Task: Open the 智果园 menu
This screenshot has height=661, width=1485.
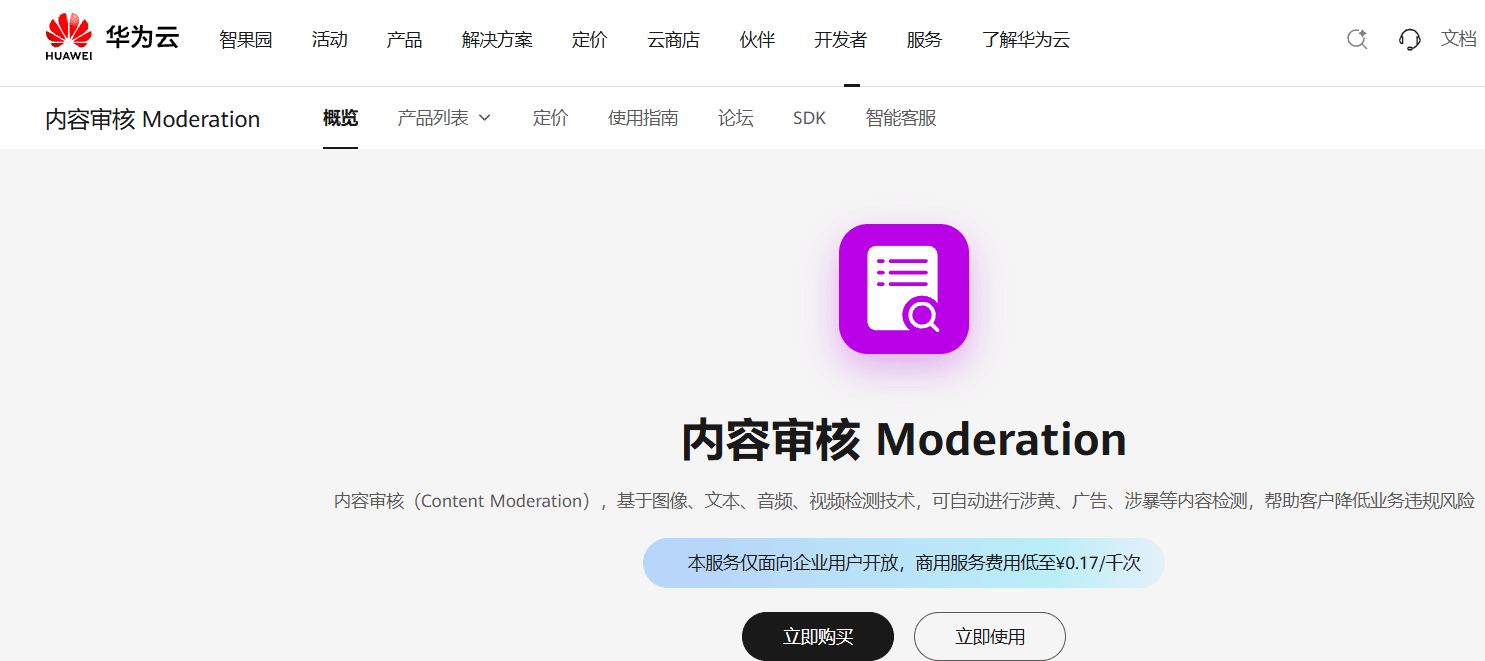Action: (x=246, y=40)
